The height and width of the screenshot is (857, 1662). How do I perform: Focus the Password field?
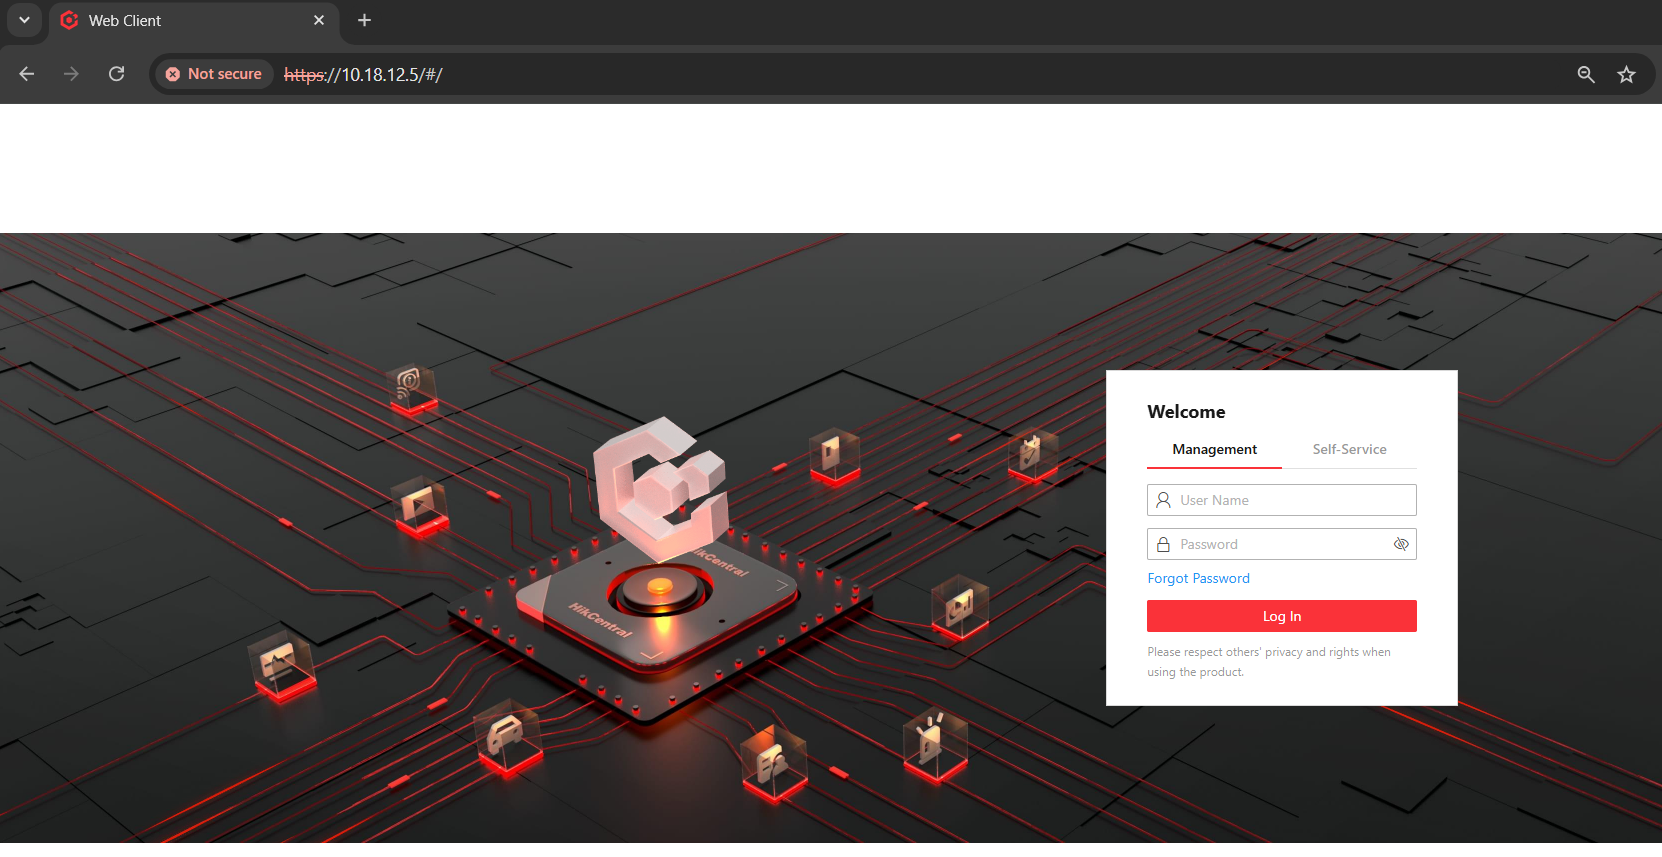click(x=1282, y=544)
